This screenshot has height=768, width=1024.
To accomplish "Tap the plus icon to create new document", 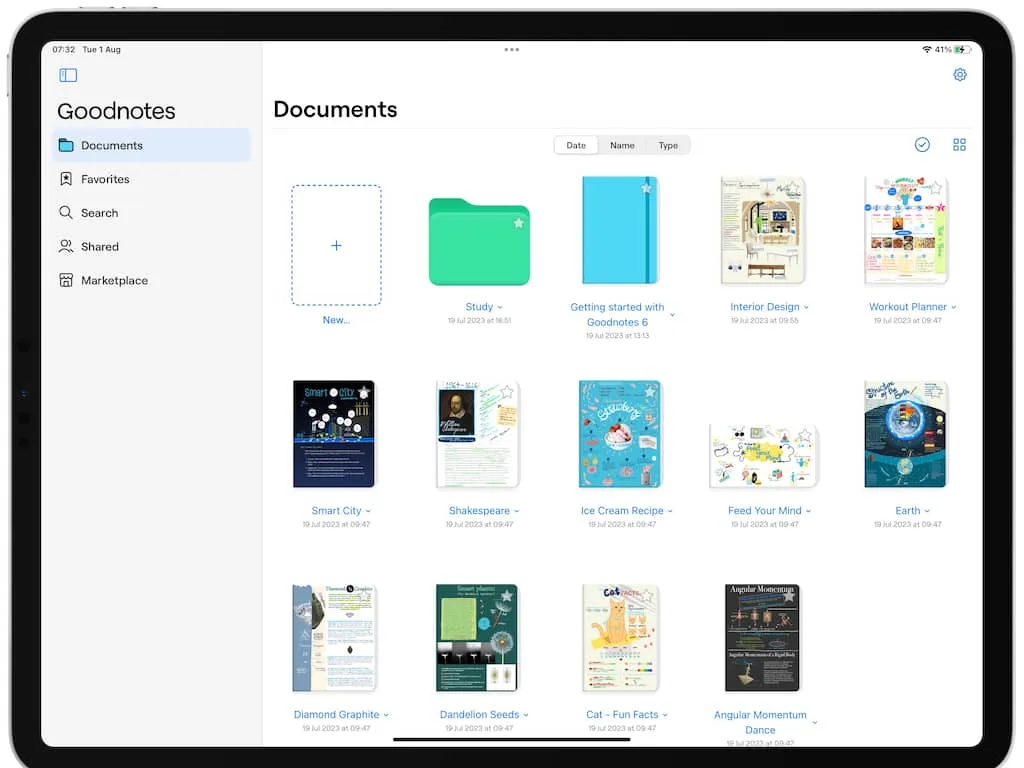I will pos(336,246).
